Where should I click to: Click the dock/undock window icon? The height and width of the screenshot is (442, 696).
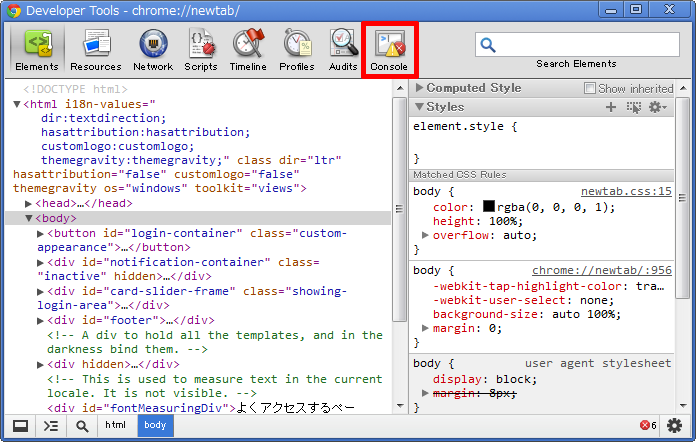pyautogui.click(x=20, y=426)
